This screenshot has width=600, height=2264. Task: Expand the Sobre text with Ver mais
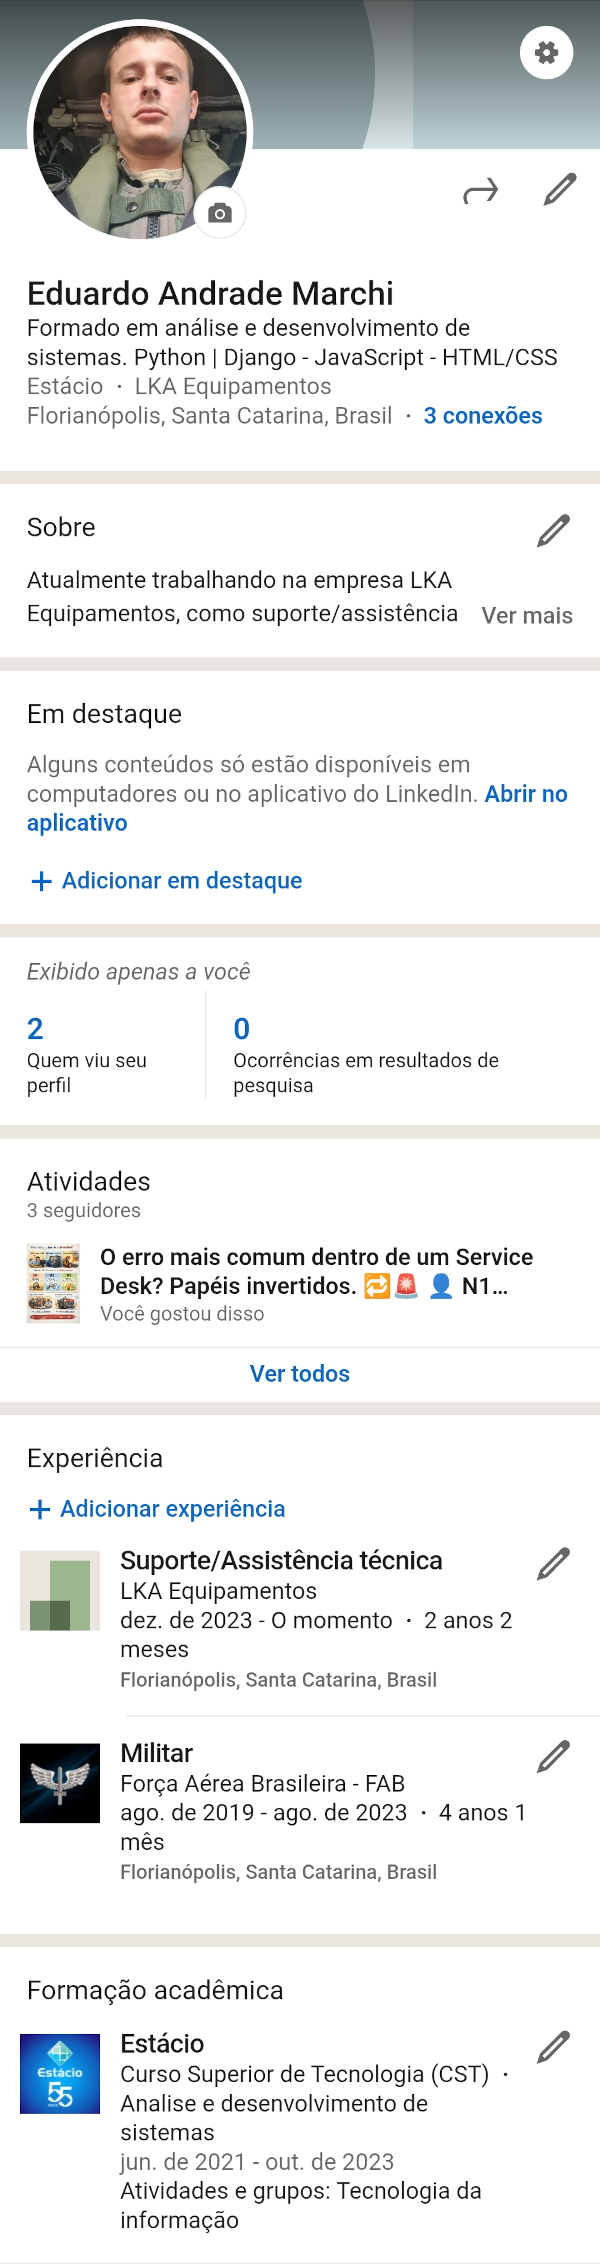tap(527, 616)
